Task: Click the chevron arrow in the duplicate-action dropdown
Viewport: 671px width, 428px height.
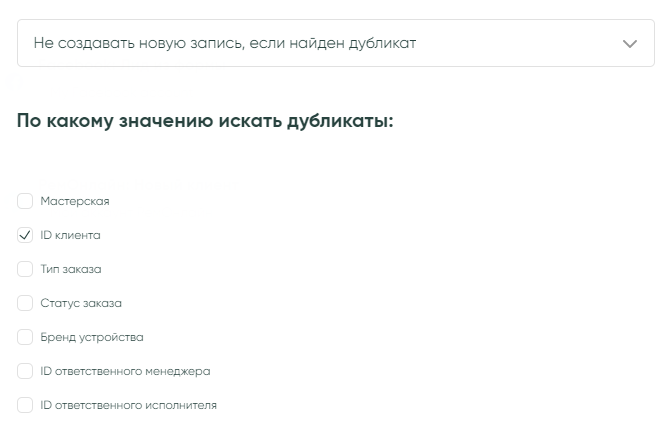Action: 629,44
